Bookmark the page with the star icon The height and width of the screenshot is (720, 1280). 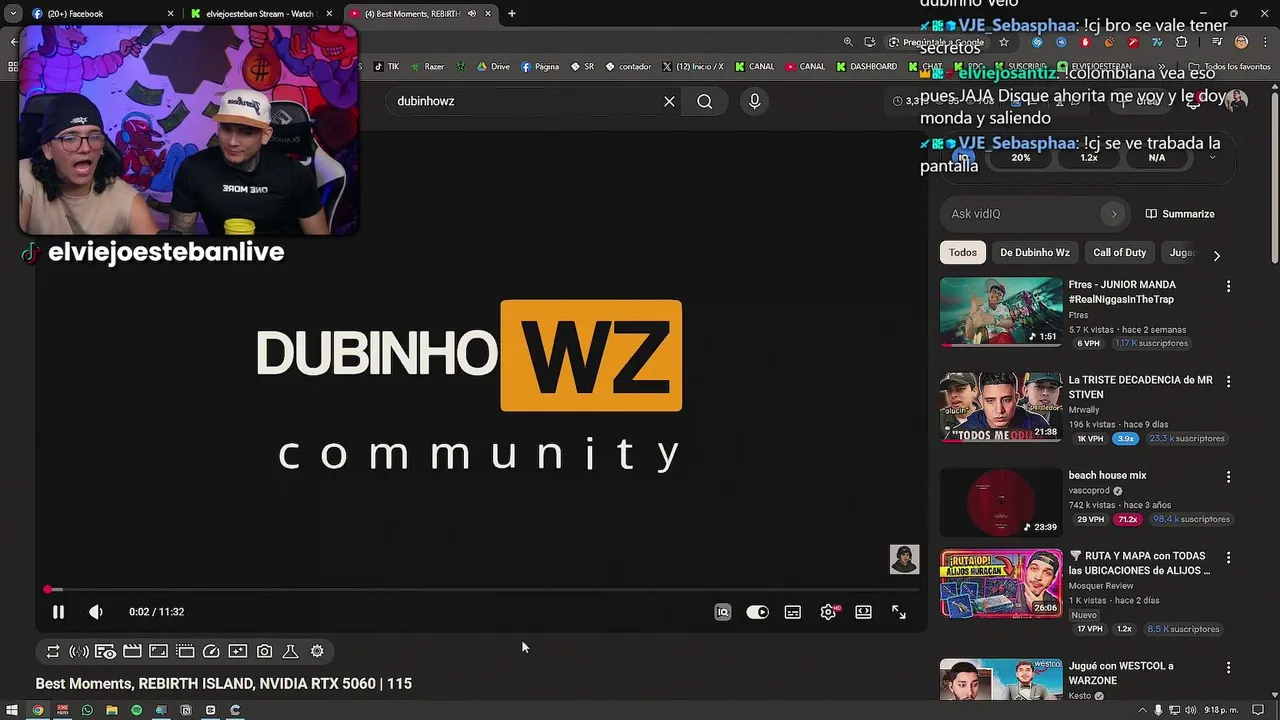[x=1004, y=42]
